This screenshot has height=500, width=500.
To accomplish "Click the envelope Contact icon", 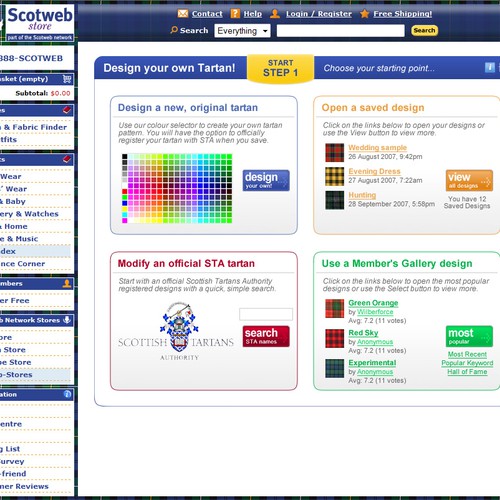I will [x=183, y=14].
